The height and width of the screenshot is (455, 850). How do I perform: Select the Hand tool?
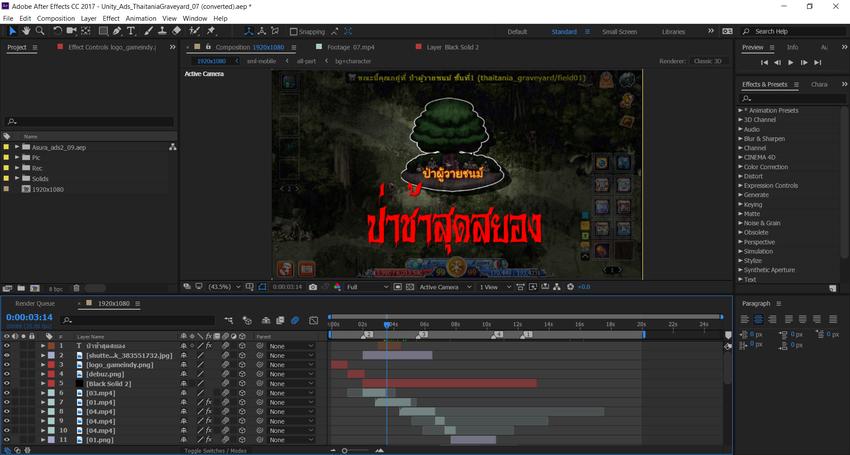click(26, 31)
